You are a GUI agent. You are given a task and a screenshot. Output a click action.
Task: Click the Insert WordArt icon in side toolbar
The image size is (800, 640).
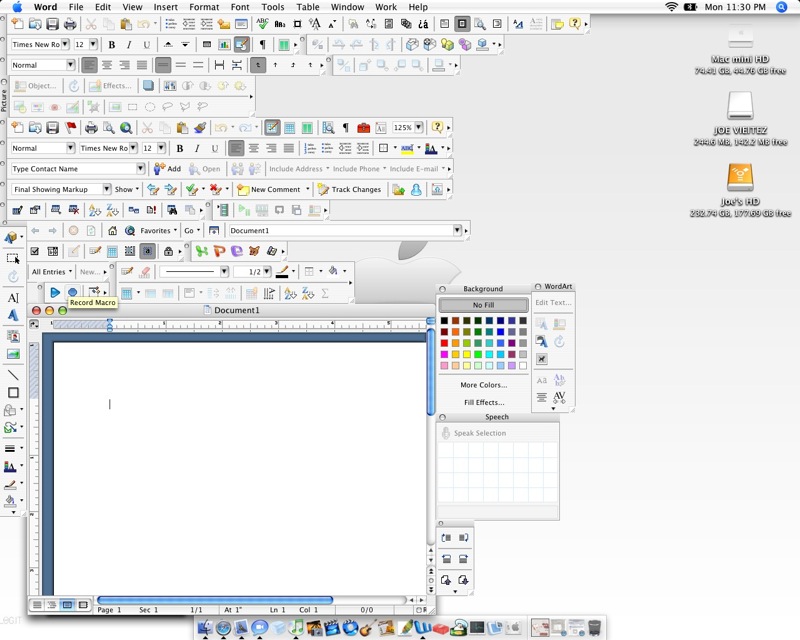[13, 315]
